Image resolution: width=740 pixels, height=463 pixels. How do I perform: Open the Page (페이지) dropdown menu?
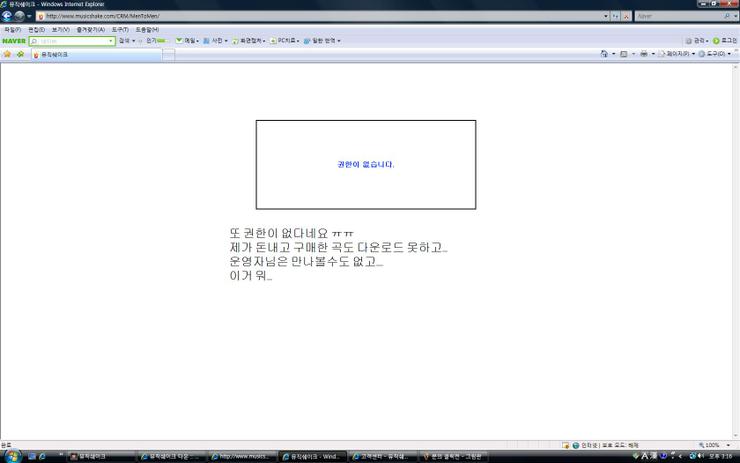click(x=677, y=54)
